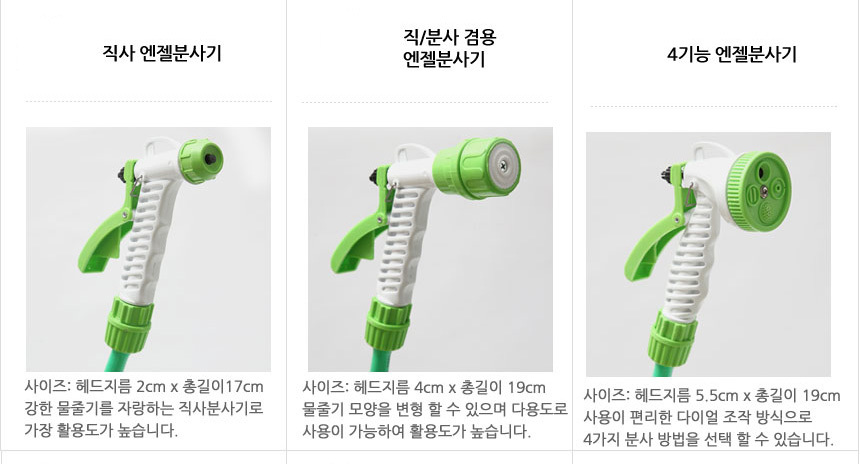This screenshot has width=860, height=464.
Task: Click the small green nozzle tip on first sprayer
Action: (201, 161)
